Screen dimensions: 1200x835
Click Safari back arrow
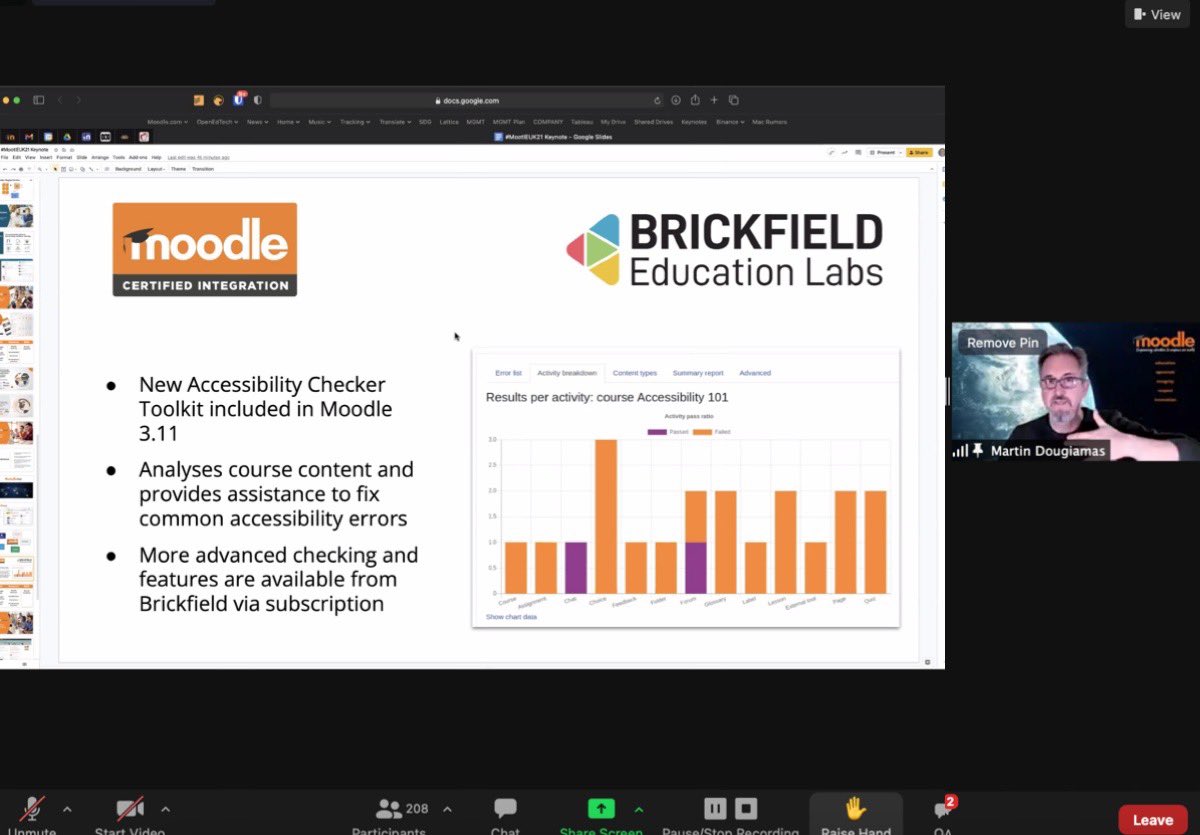[59, 100]
